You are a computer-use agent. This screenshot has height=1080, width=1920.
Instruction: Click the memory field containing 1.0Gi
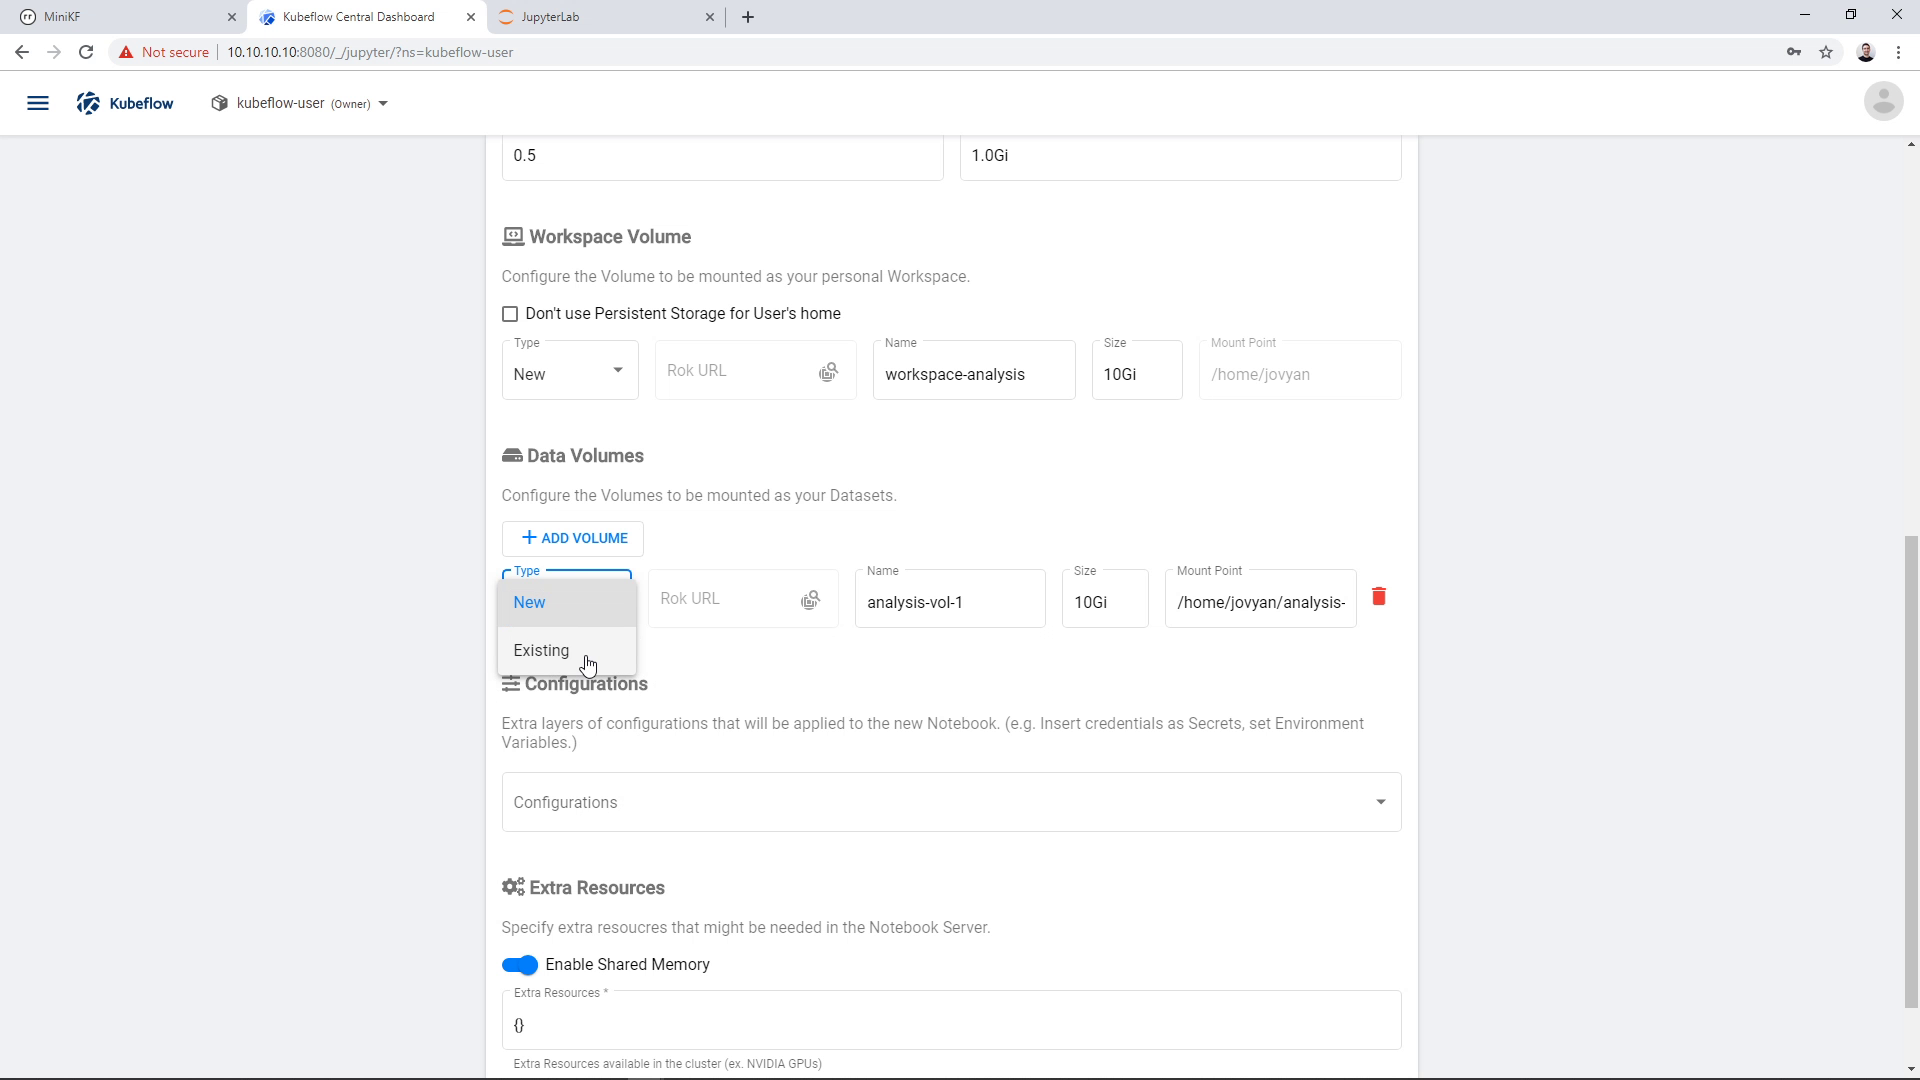click(x=1180, y=156)
